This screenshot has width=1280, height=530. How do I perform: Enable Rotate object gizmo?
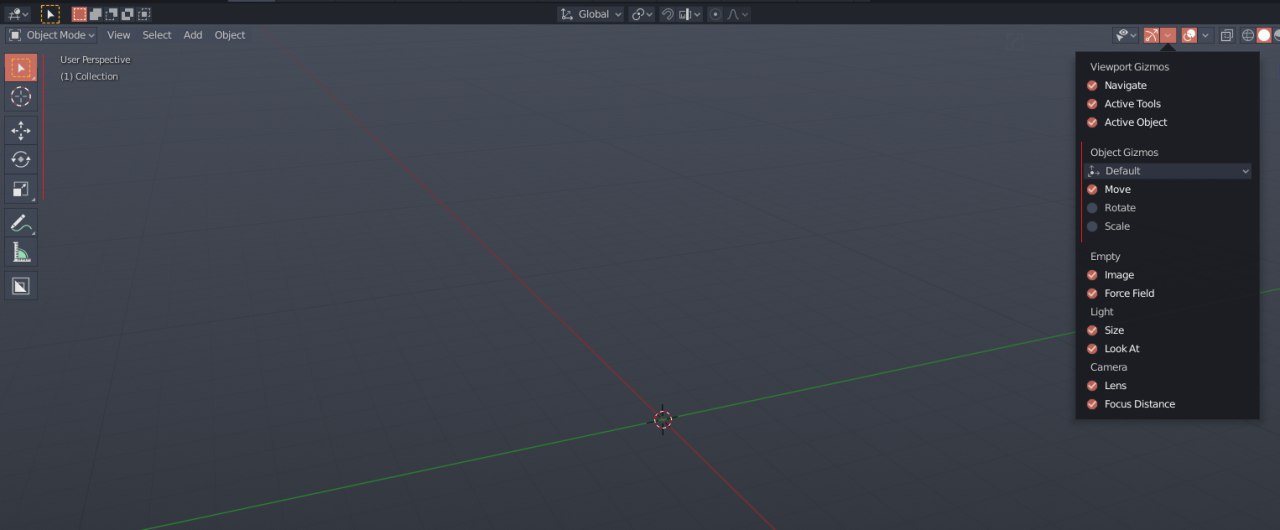1092,208
